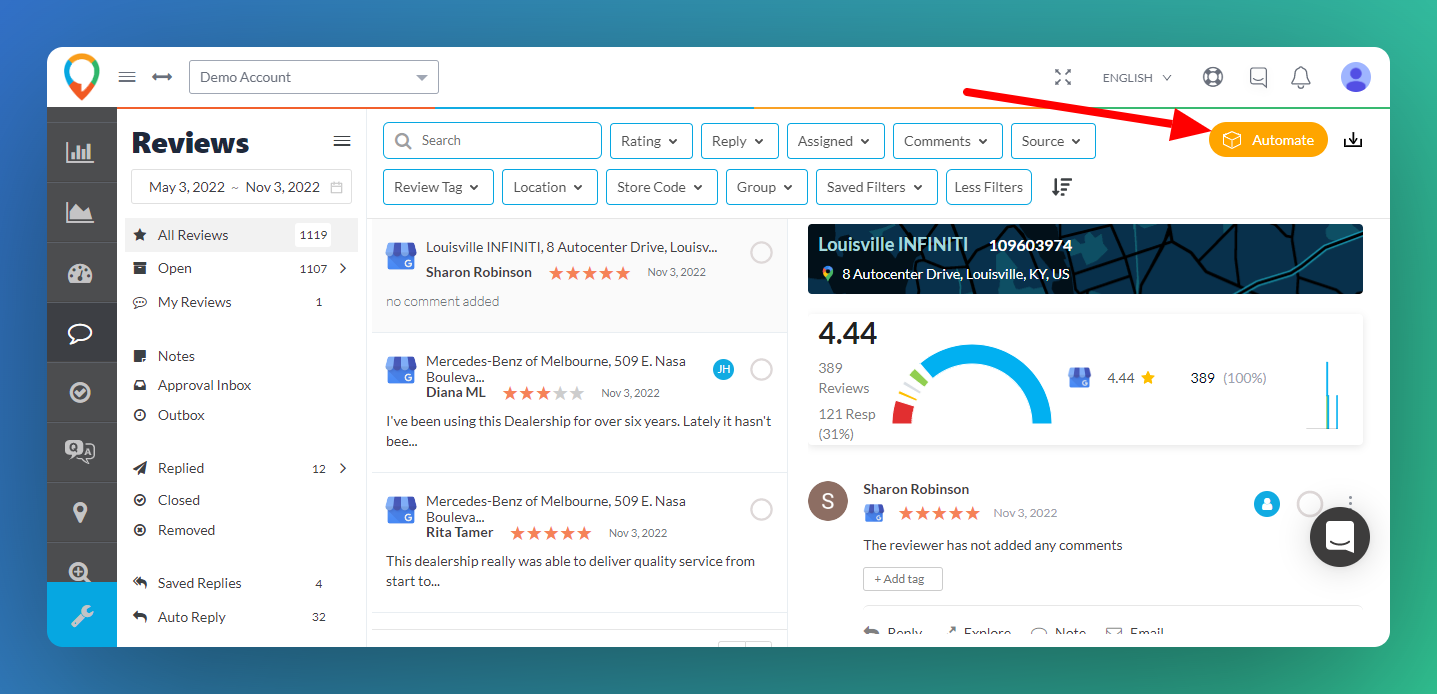Click the Reviews panel menu icon
Screen dimensions: 1437x694
(x=342, y=141)
